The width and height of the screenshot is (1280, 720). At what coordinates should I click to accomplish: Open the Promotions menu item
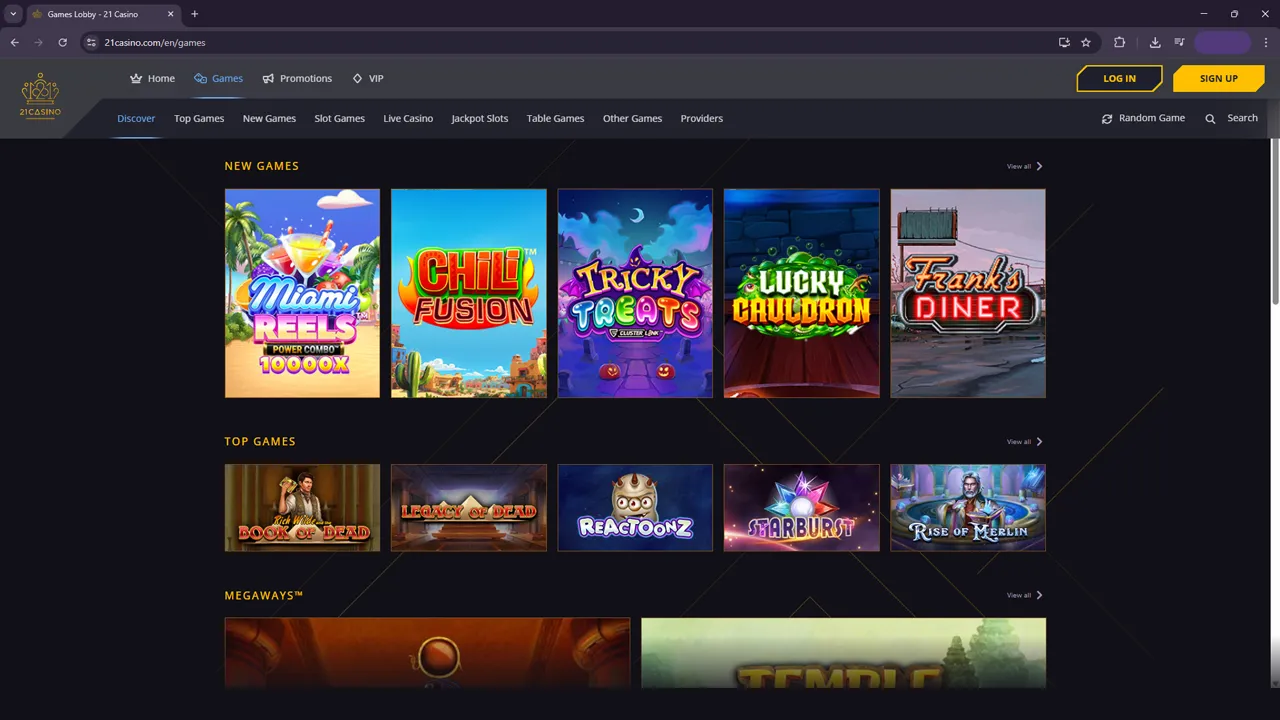(x=297, y=78)
